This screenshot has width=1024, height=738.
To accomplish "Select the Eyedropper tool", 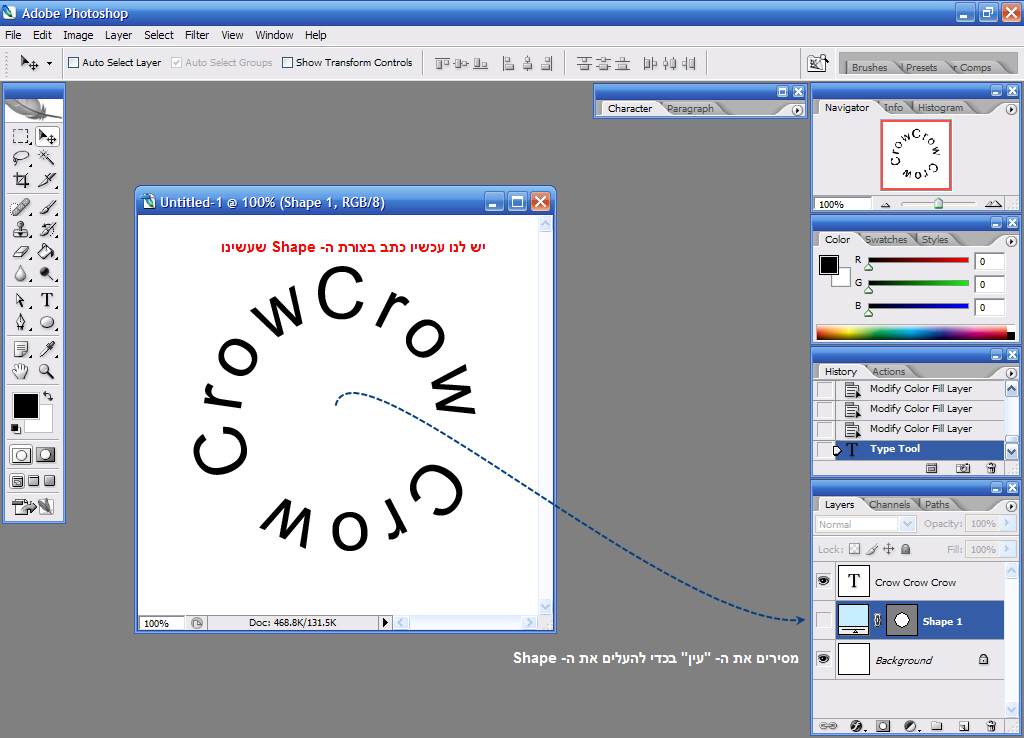I will 47,349.
